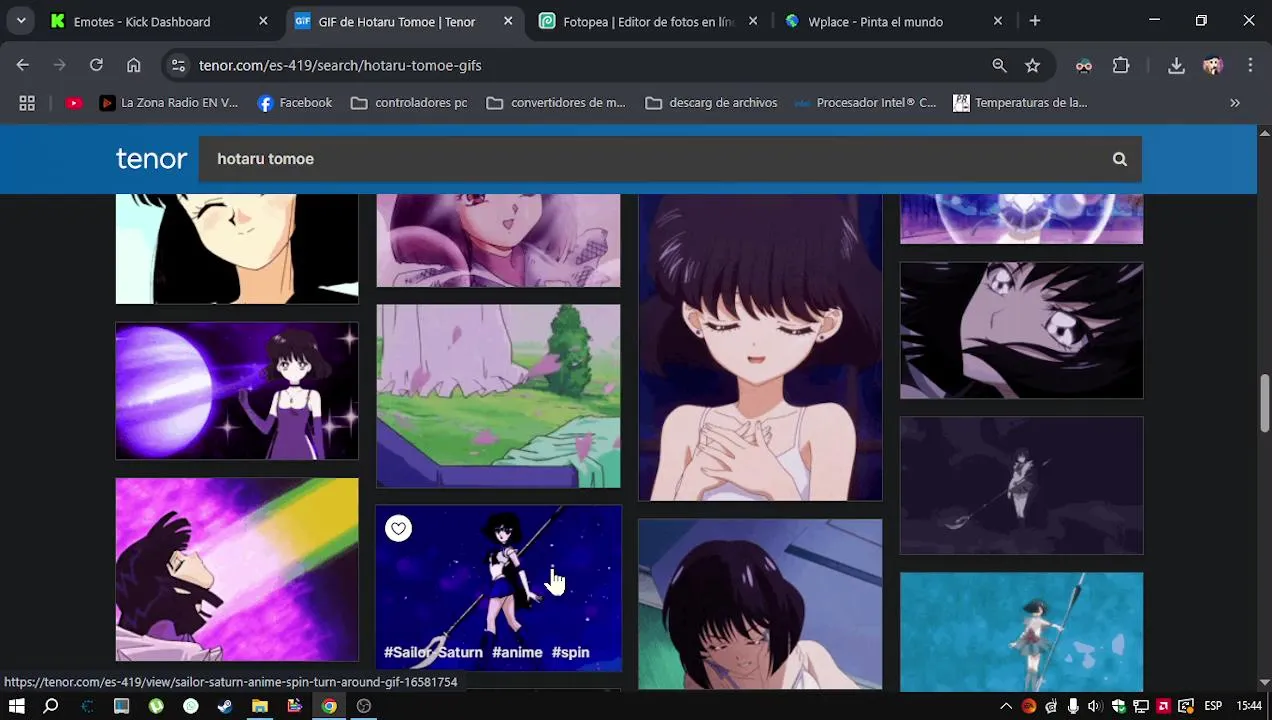Open Procesador Intel bookmark

pos(865,103)
